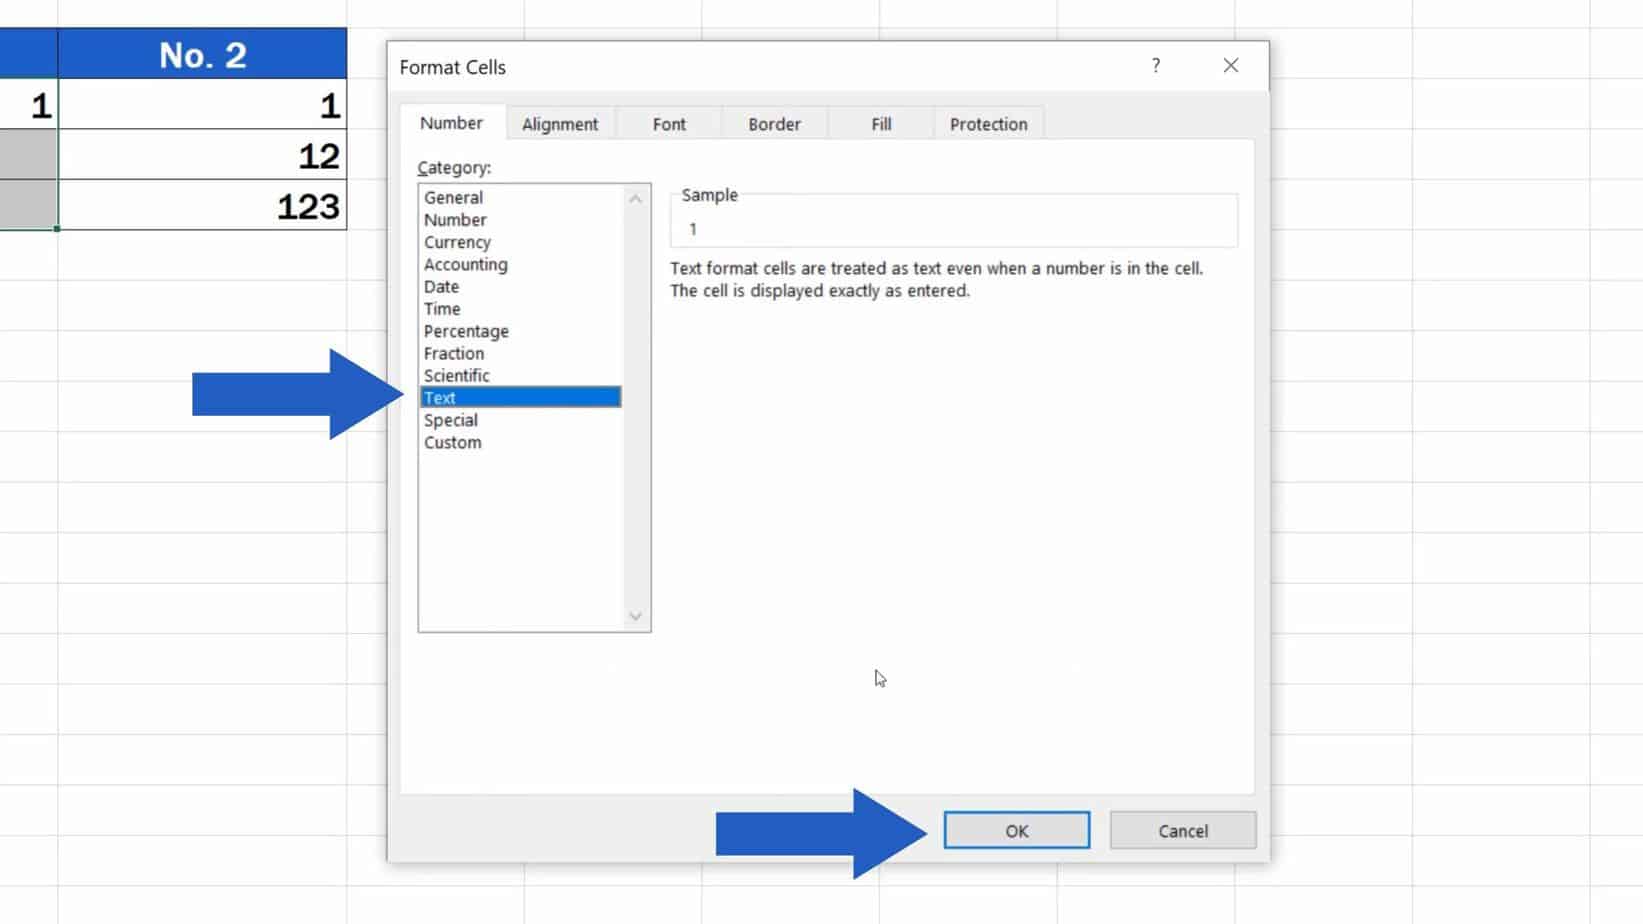Switch to the Border tab
Image resolution: width=1643 pixels, height=924 pixels.
(x=775, y=123)
